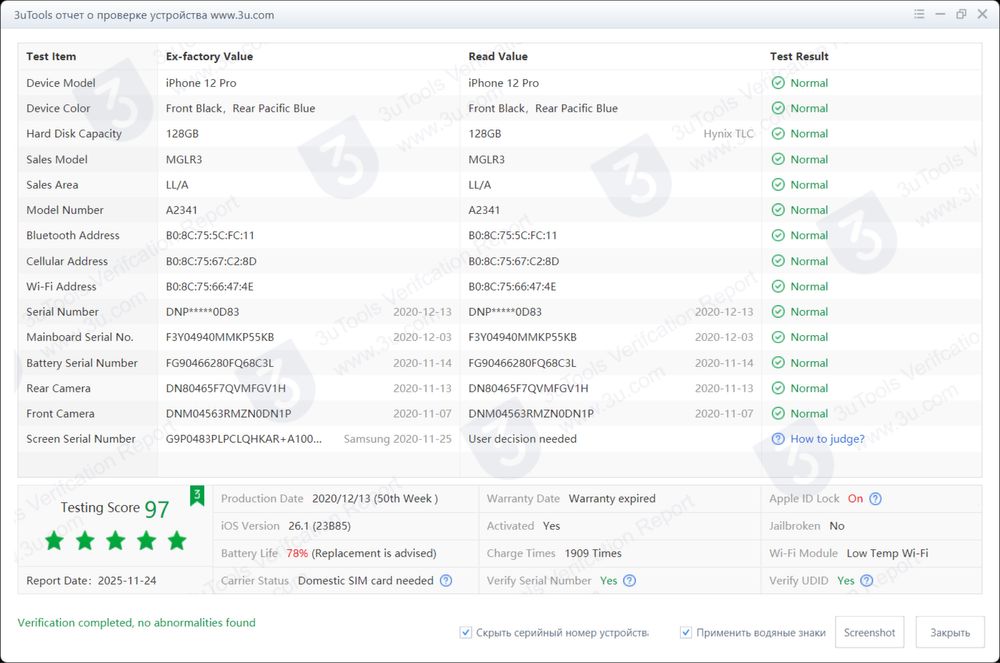Screen dimensions: 1000x663
Task: Maximize the 3uTools report window
Action: click(x=961, y=14)
